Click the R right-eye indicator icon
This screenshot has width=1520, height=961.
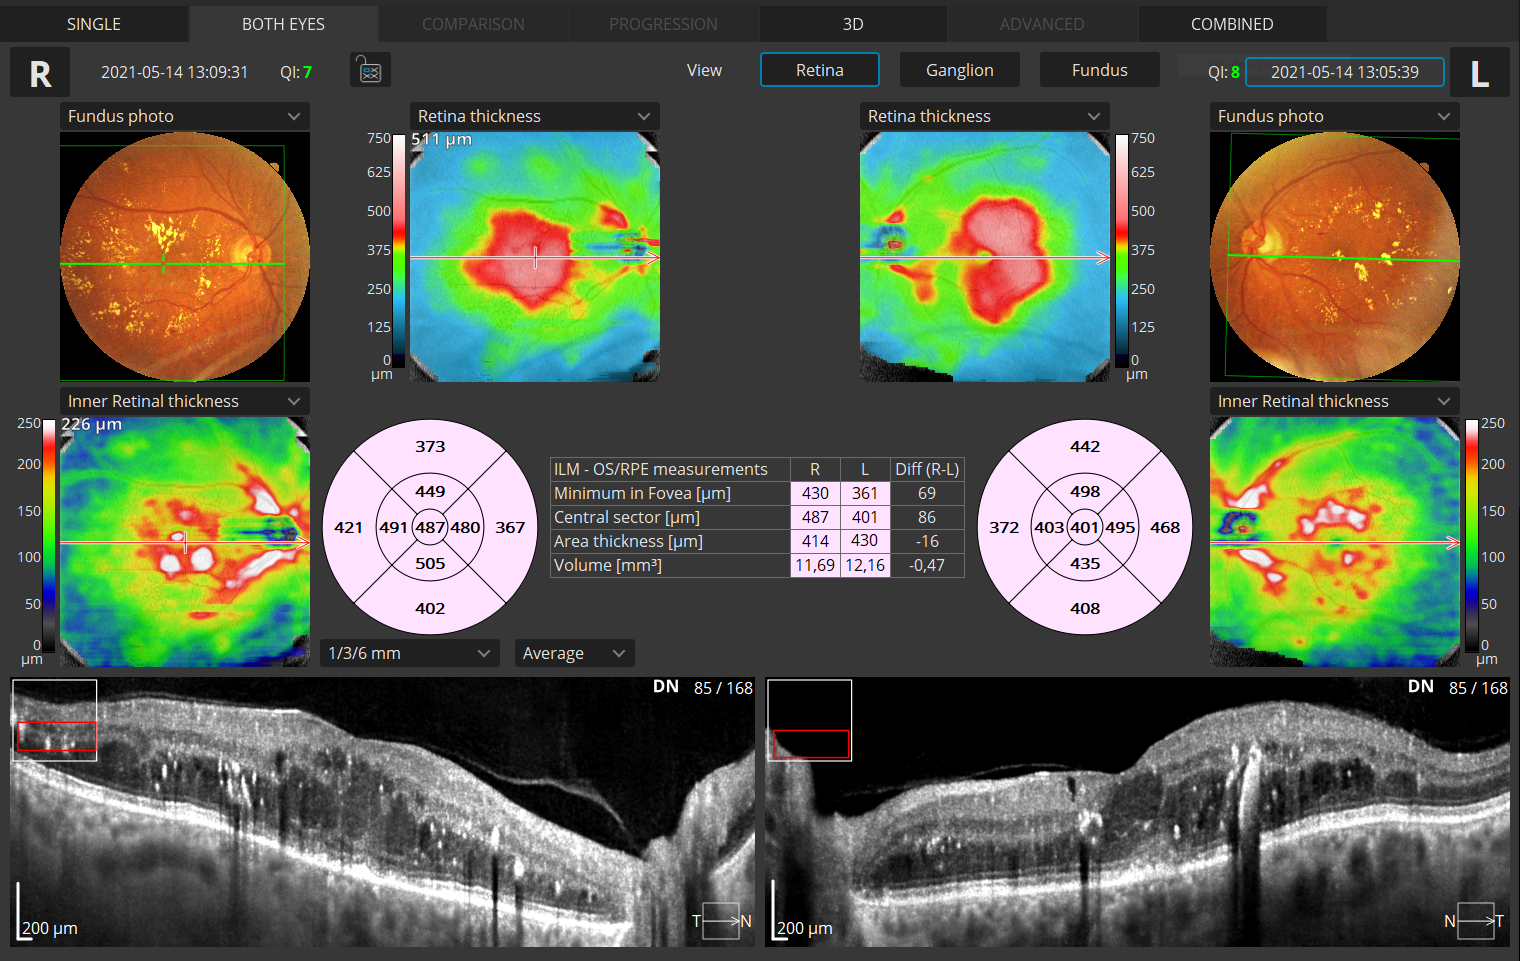pos(39,71)
